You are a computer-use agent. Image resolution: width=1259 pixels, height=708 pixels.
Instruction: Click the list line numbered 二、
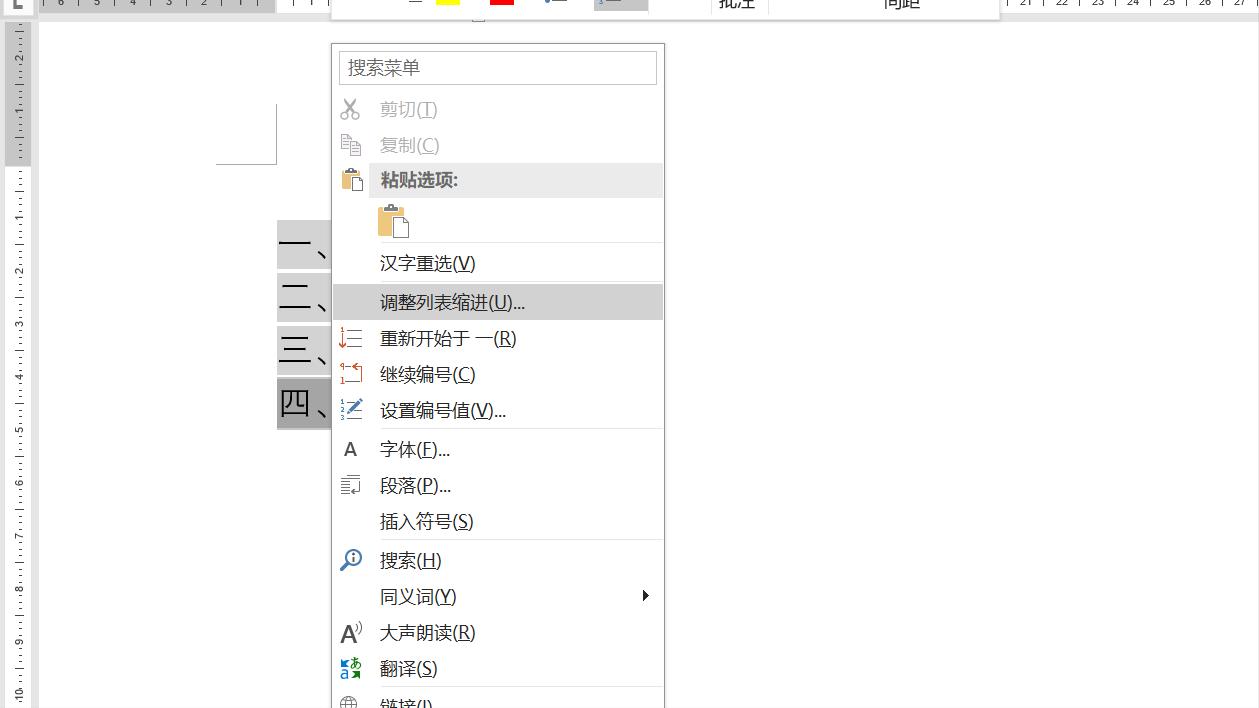(304, 298)
